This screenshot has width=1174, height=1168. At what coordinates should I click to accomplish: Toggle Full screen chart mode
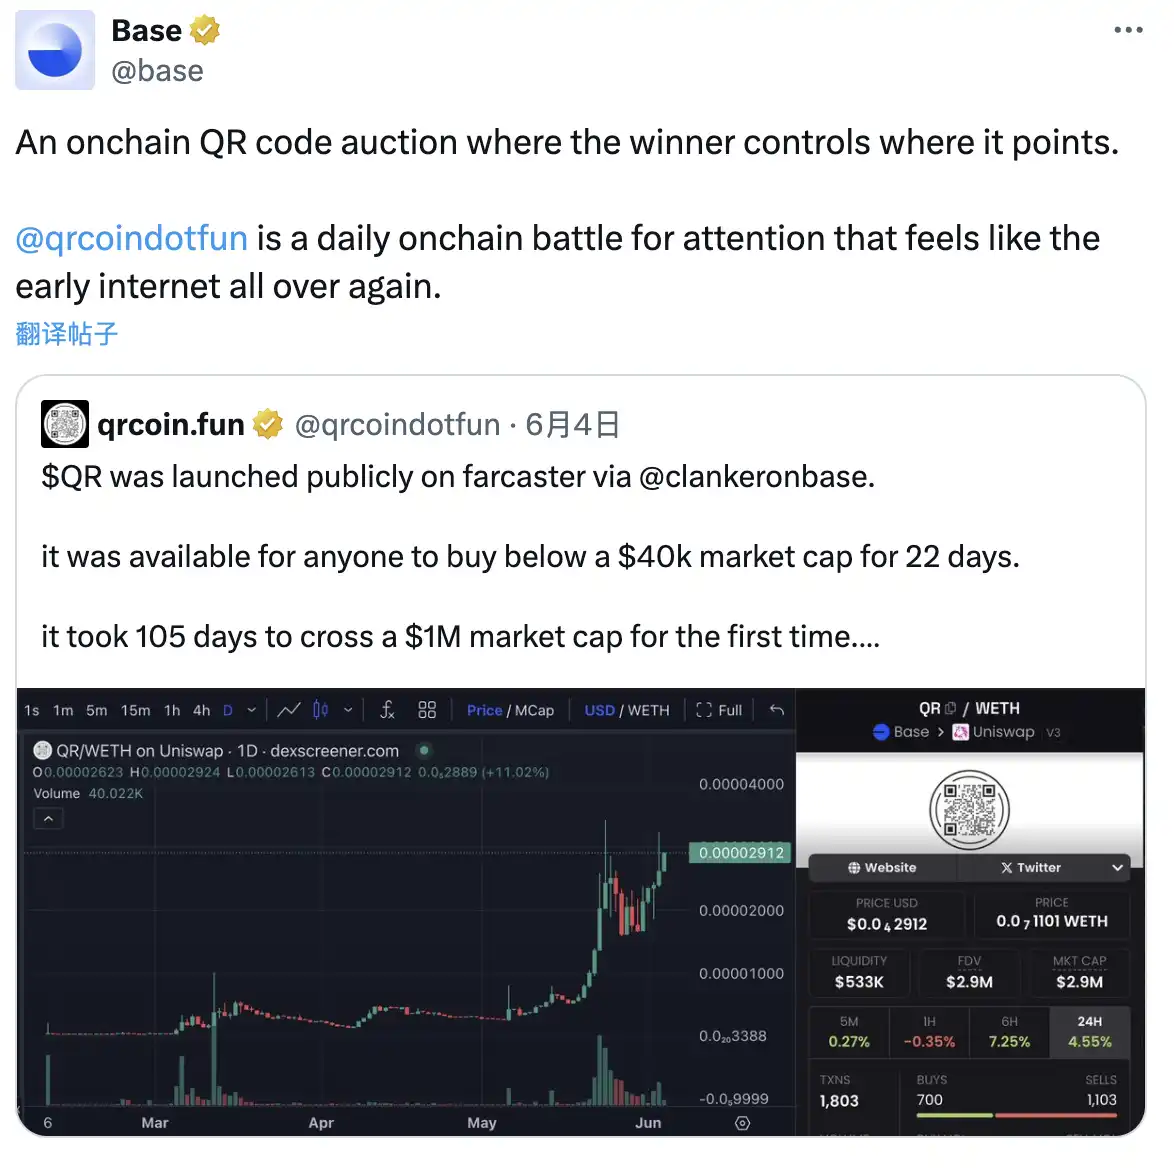719,710
